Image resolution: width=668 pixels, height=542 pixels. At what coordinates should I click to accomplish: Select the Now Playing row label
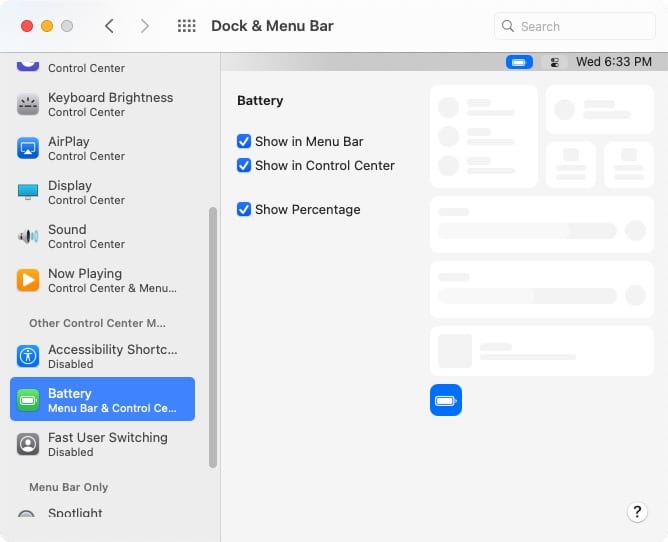(85, 273)
